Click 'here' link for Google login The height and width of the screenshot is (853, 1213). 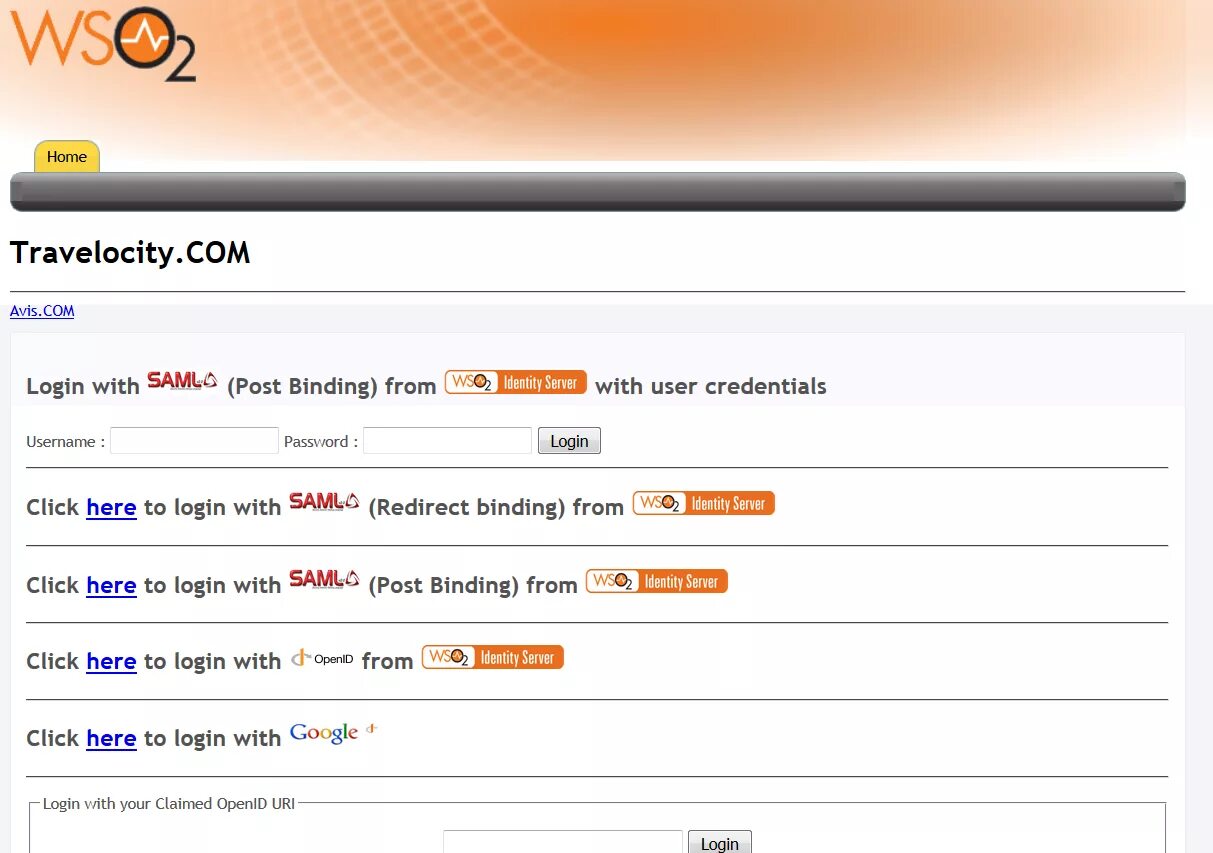tap(111, 738)
